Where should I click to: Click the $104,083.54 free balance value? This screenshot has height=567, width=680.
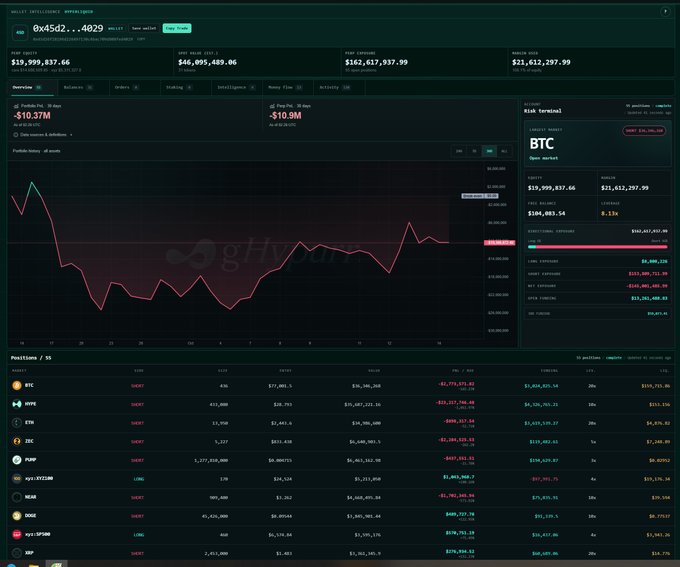546,213
